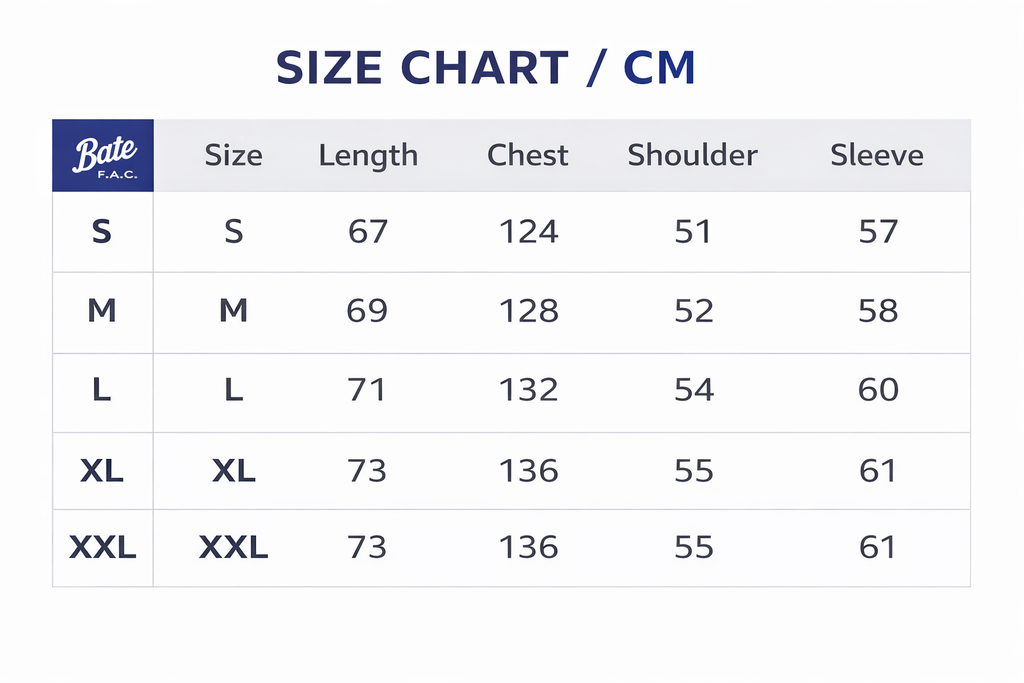The image size is (1024, 683).
Task: Click the sleeve value 60 for size L
Action: tap(878, 389)
